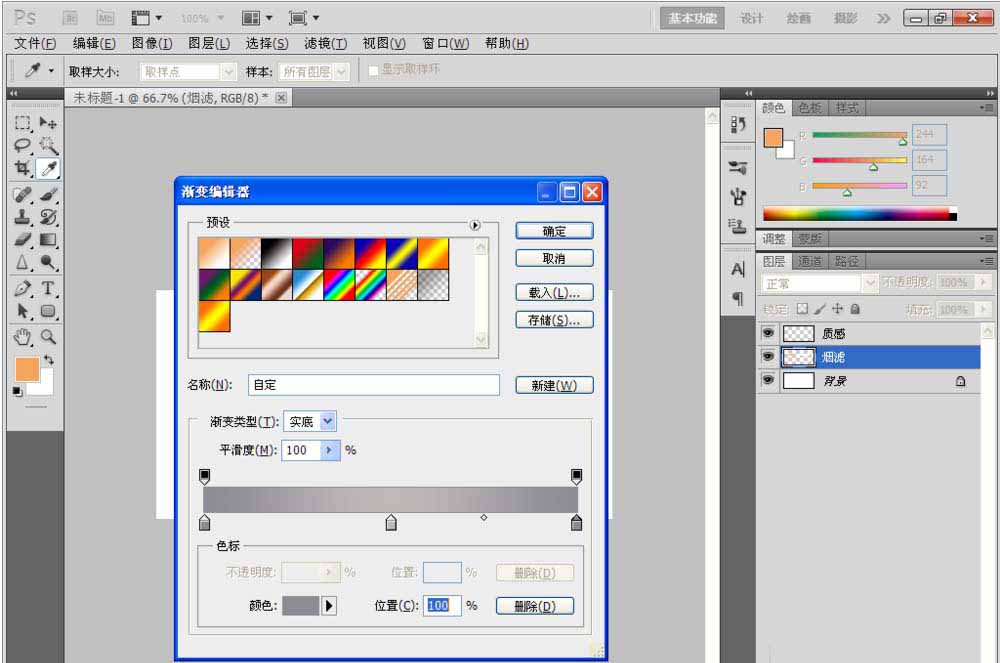Select the Spot Healing Brush tool
Image resolution: width=1000 pixels, height=663 pixels.
(22, 194)
